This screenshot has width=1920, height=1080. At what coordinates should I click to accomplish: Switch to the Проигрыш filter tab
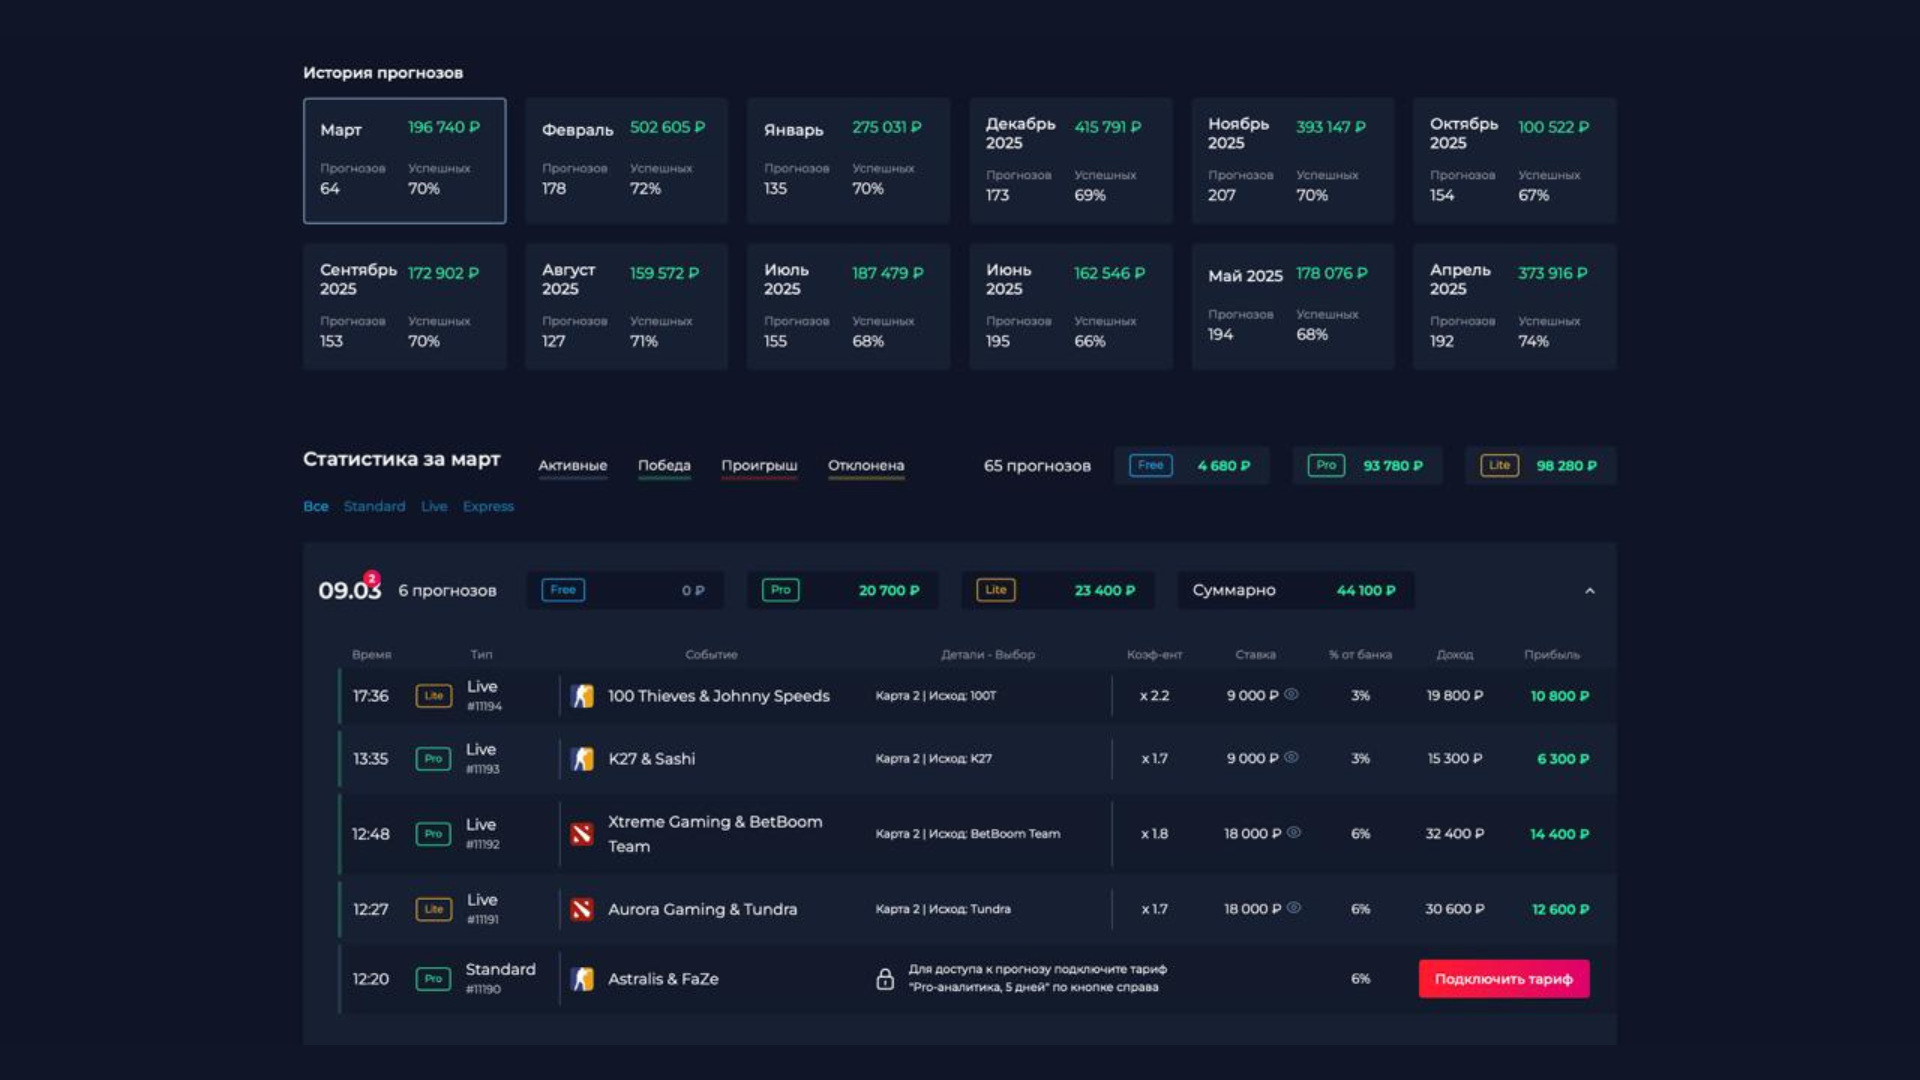pos(759,466)
